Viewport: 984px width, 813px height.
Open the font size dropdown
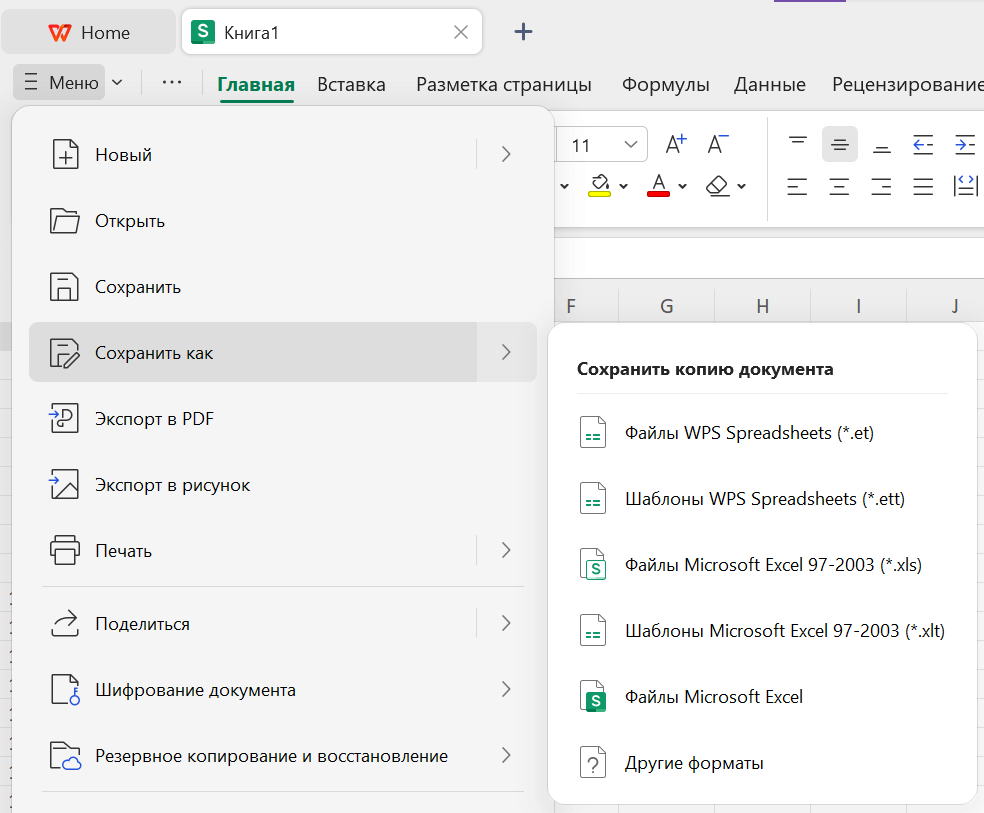pyautogui.click(x=631, y=145)
